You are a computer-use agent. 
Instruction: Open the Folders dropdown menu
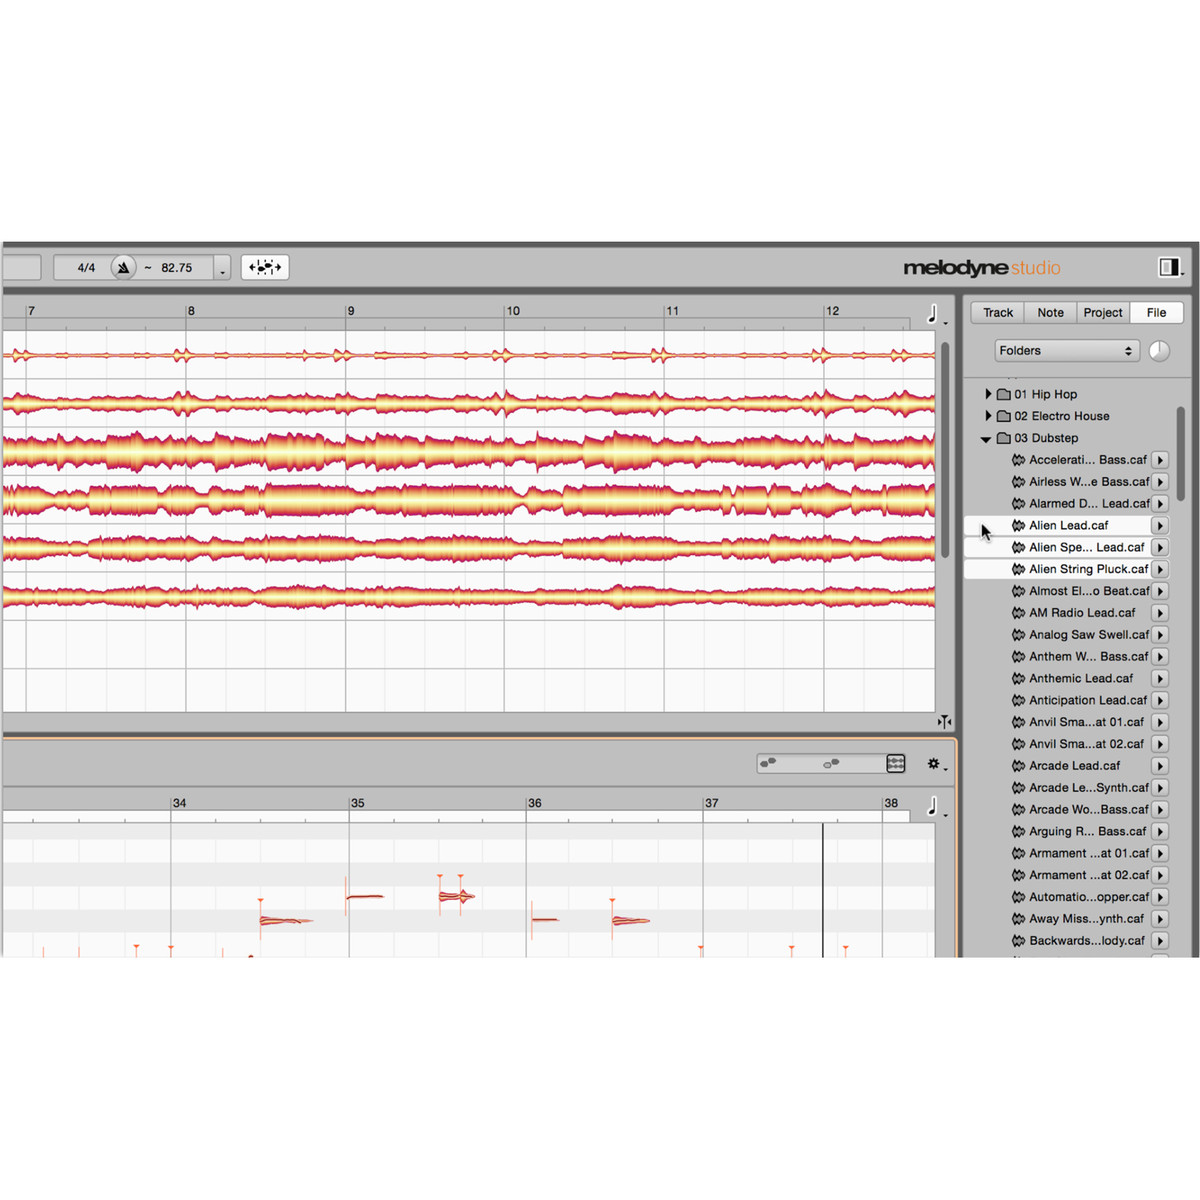pos(1066,351)
